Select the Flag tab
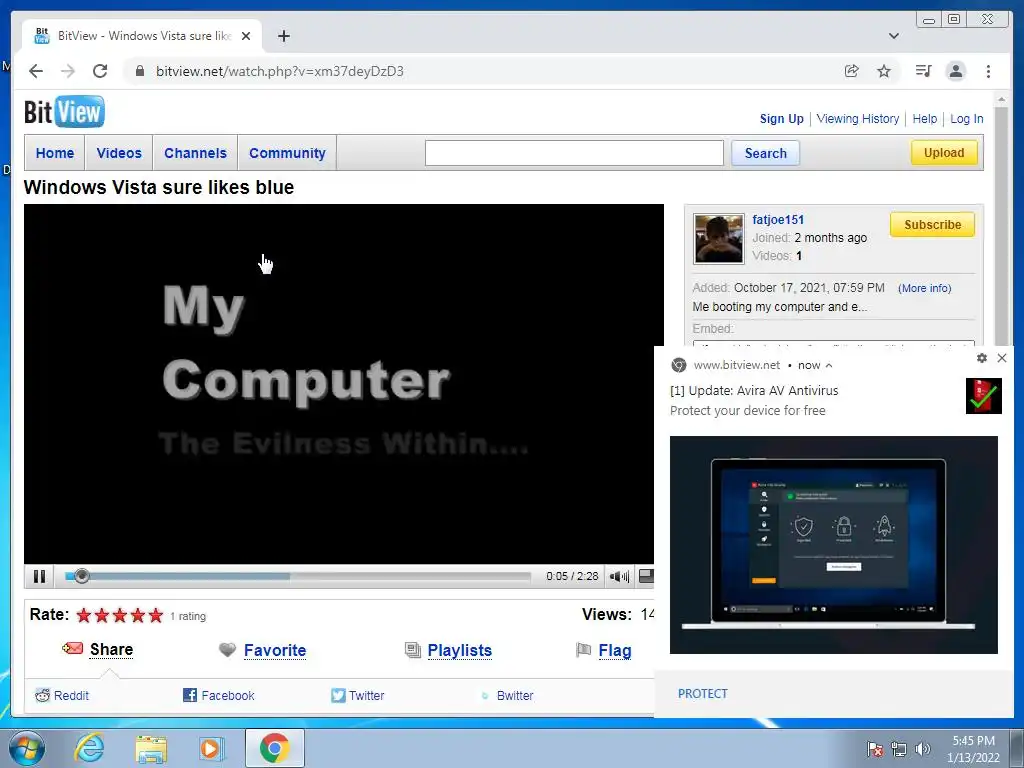The height and width of the screenshot is (768, 1024). click(x=615, y=650)
